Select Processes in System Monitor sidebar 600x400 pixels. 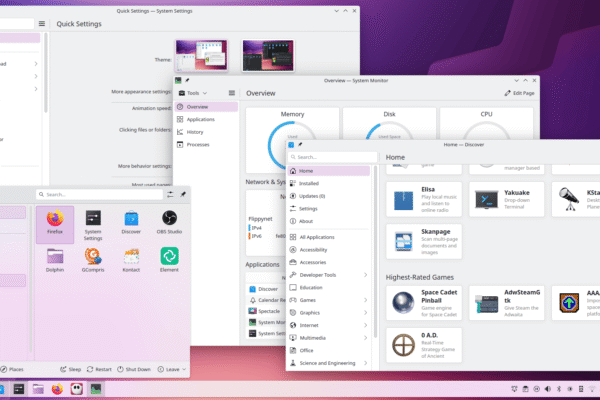[206, 145]
